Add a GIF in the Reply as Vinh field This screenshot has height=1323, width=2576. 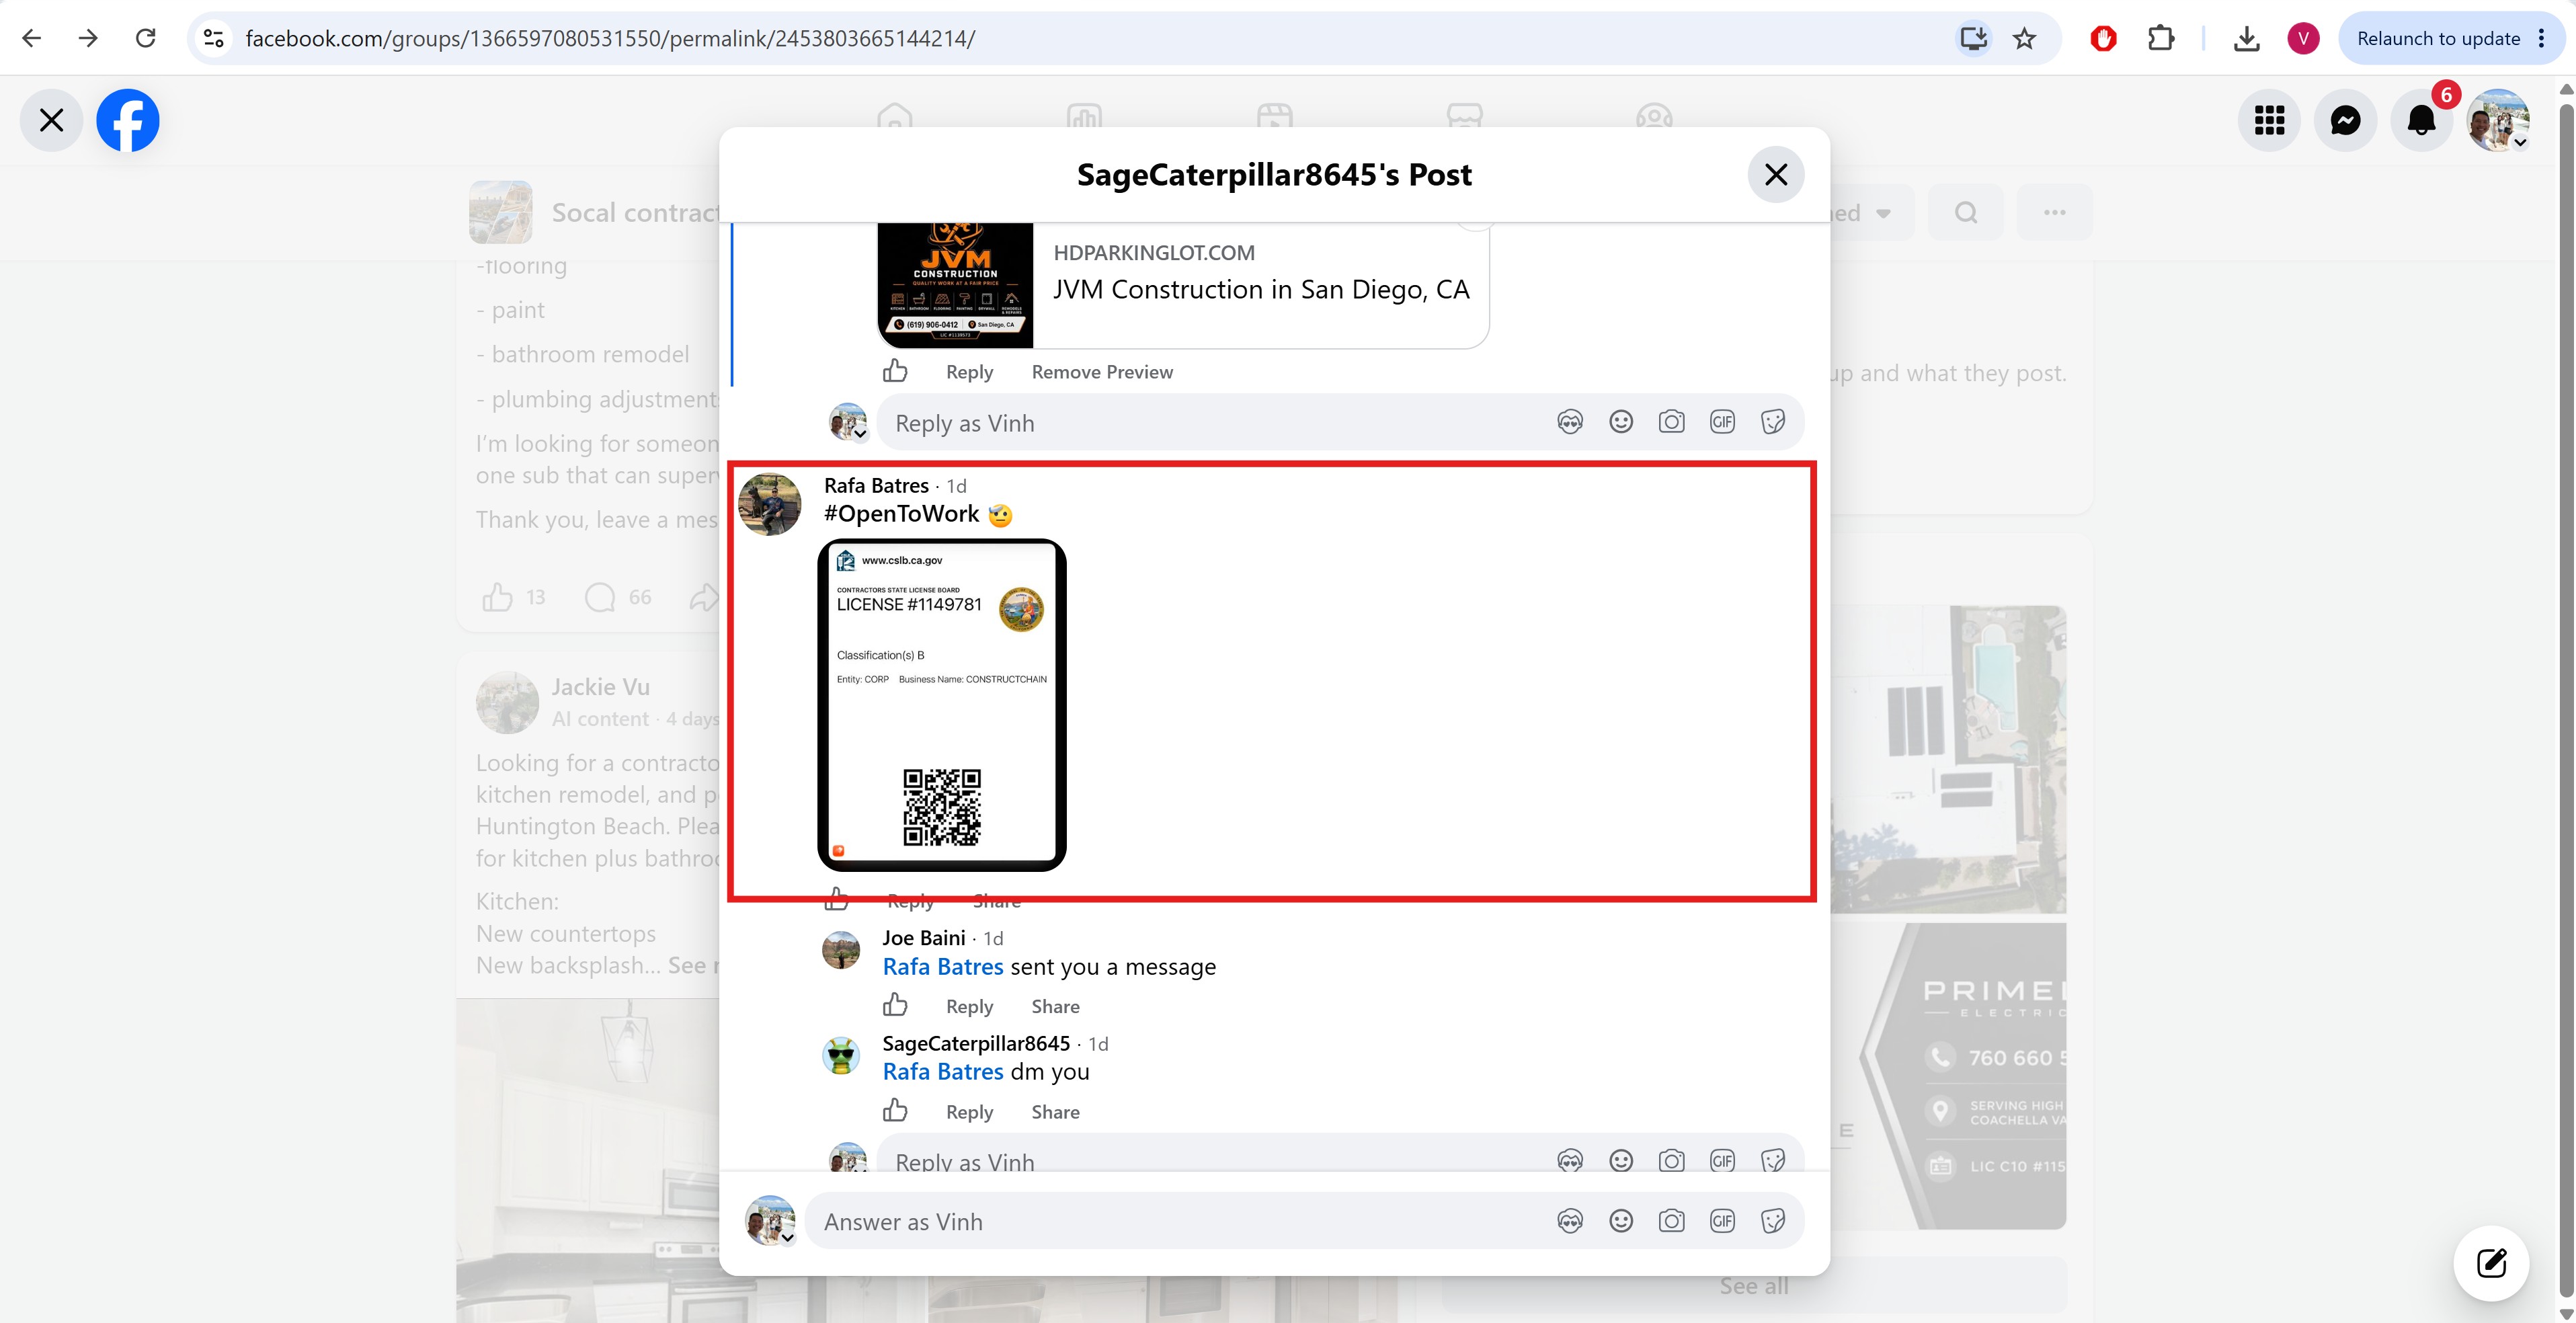click(1722, 422)
